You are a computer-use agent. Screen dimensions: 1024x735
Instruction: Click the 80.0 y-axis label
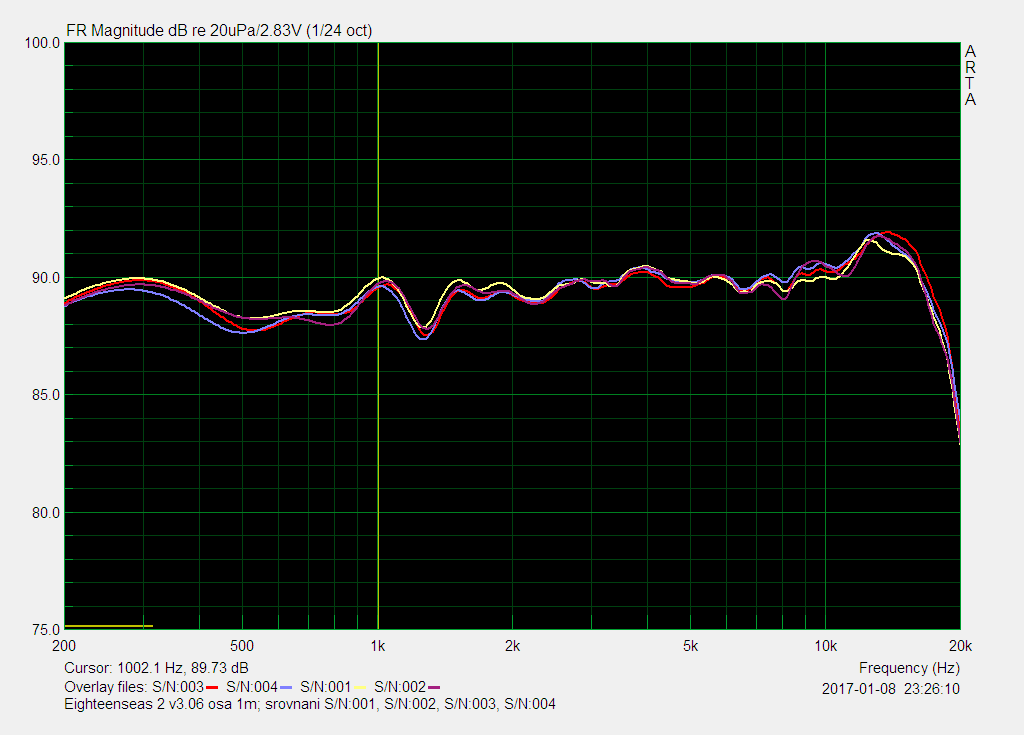(x=45, y=513)
